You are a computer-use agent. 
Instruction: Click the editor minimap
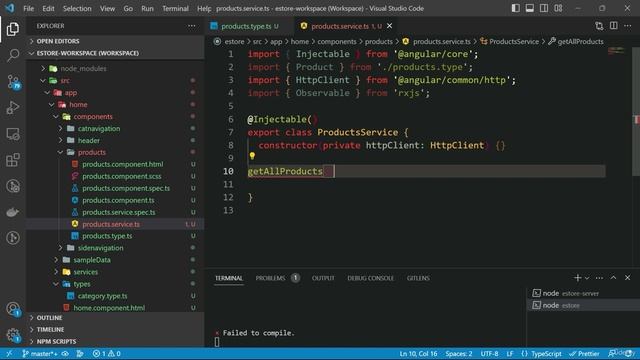point(616,51)
